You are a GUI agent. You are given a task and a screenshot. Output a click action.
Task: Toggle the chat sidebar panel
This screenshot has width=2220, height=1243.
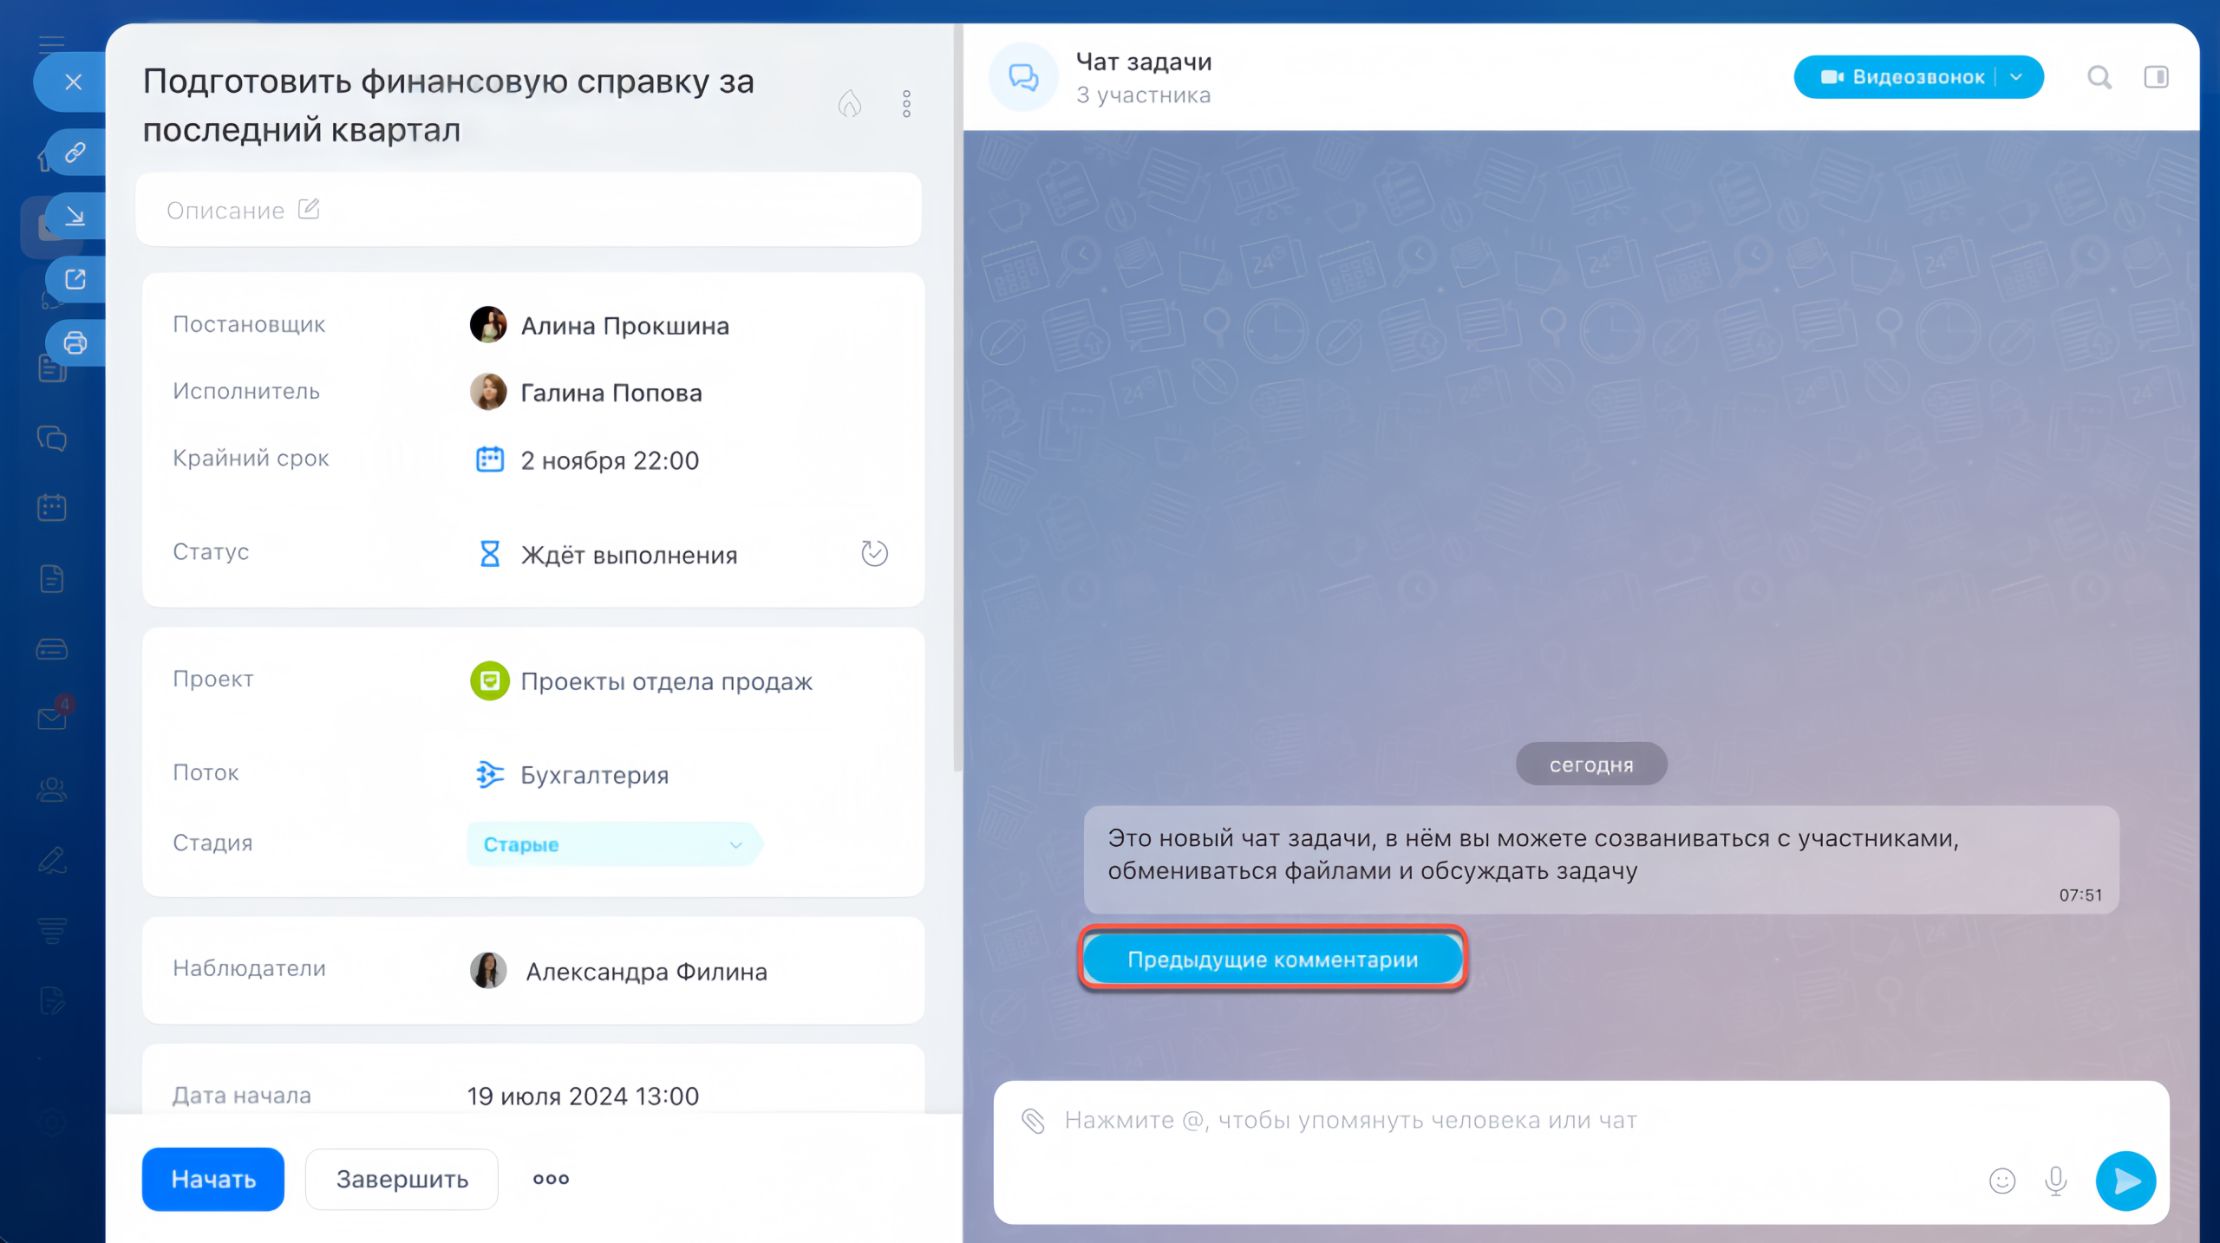(2156, 77)
